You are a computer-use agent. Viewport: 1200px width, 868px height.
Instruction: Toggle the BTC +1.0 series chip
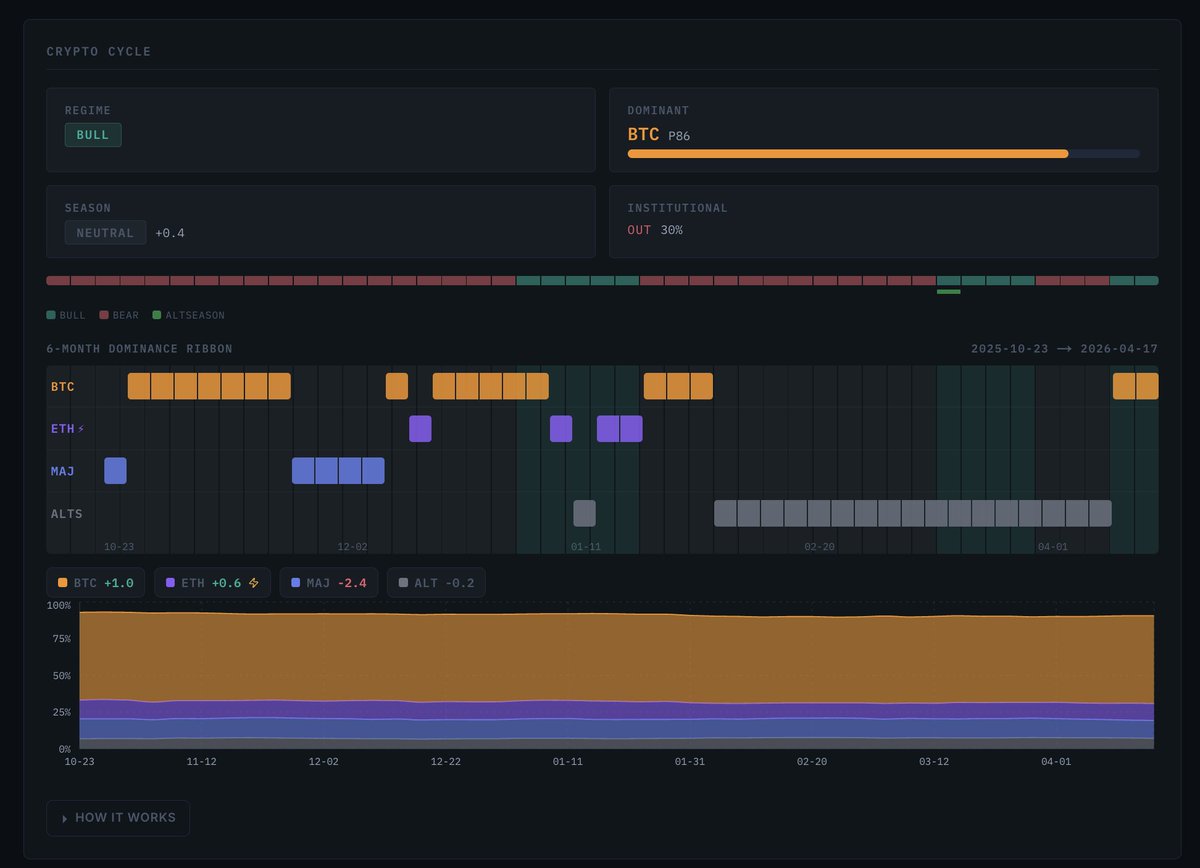click(96, 583)
